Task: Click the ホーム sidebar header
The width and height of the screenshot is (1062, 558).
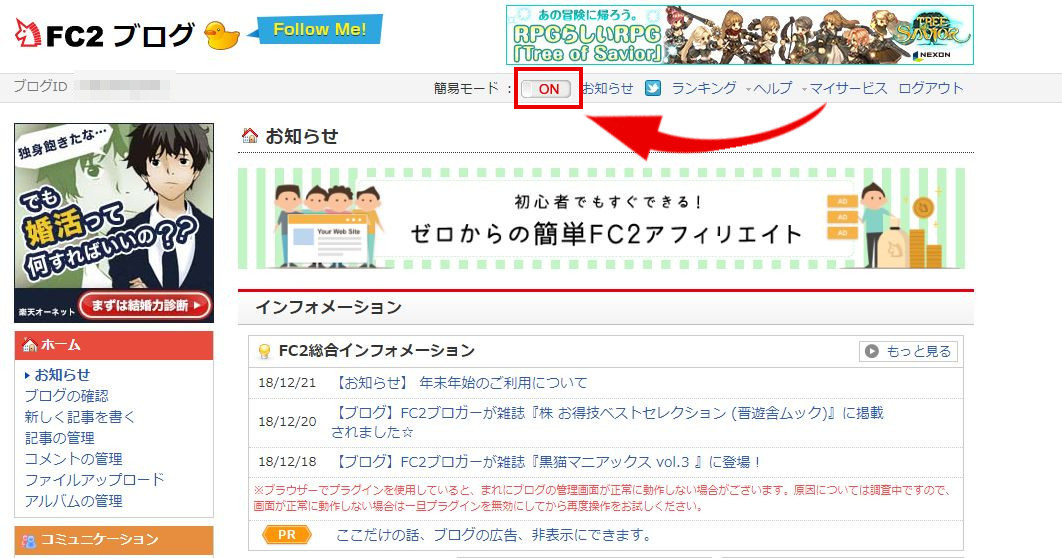Action: [x=114, y=345]
